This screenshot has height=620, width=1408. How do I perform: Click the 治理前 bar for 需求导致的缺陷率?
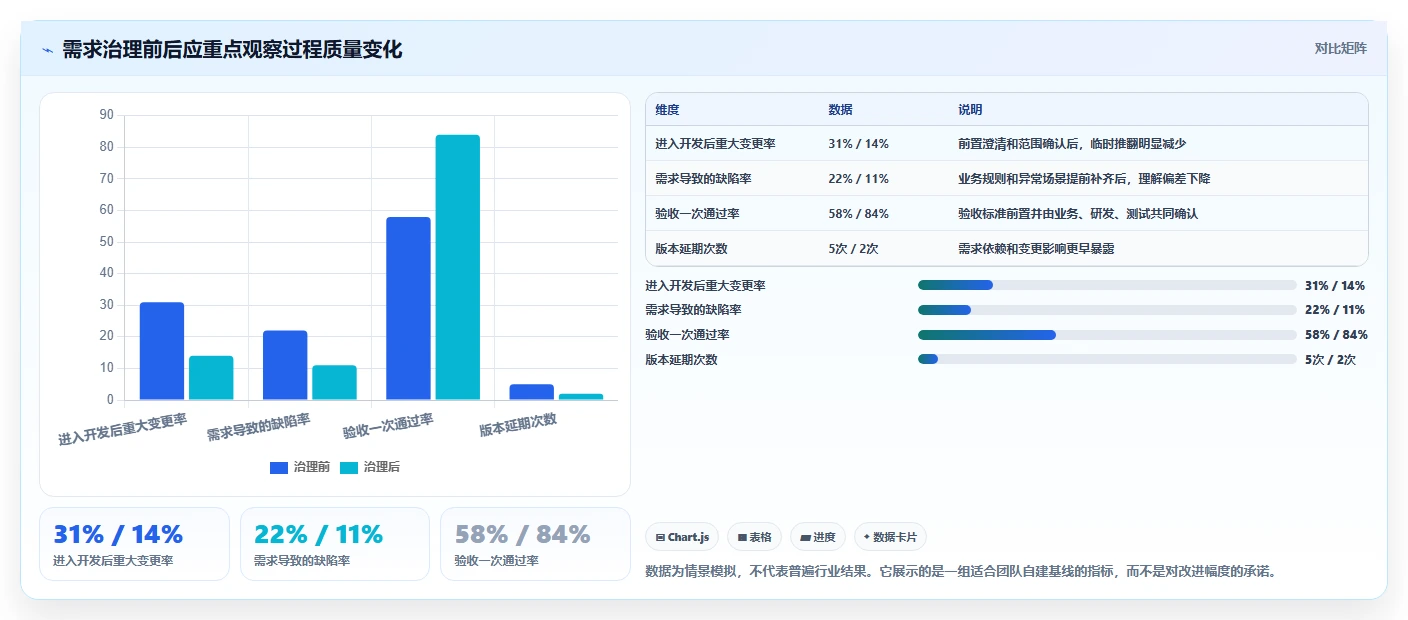tap(285, 365)
